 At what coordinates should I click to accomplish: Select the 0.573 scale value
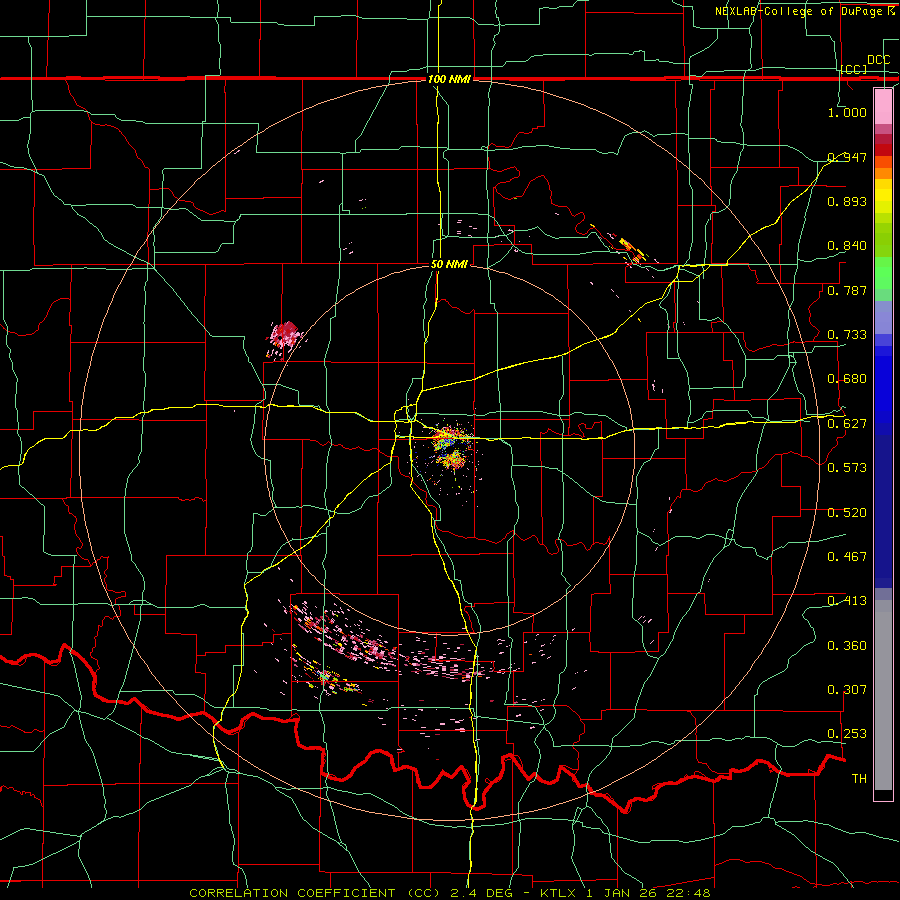point(847,468)
